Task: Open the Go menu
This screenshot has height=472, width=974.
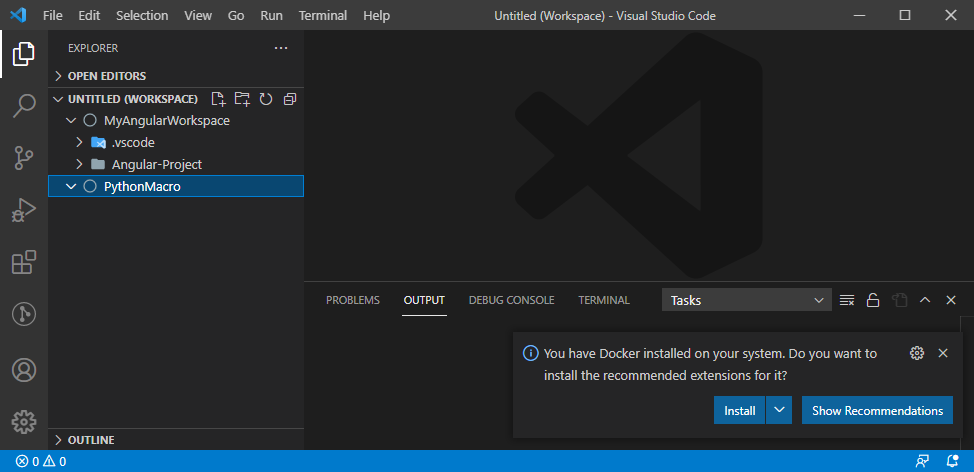Action: 236,16
